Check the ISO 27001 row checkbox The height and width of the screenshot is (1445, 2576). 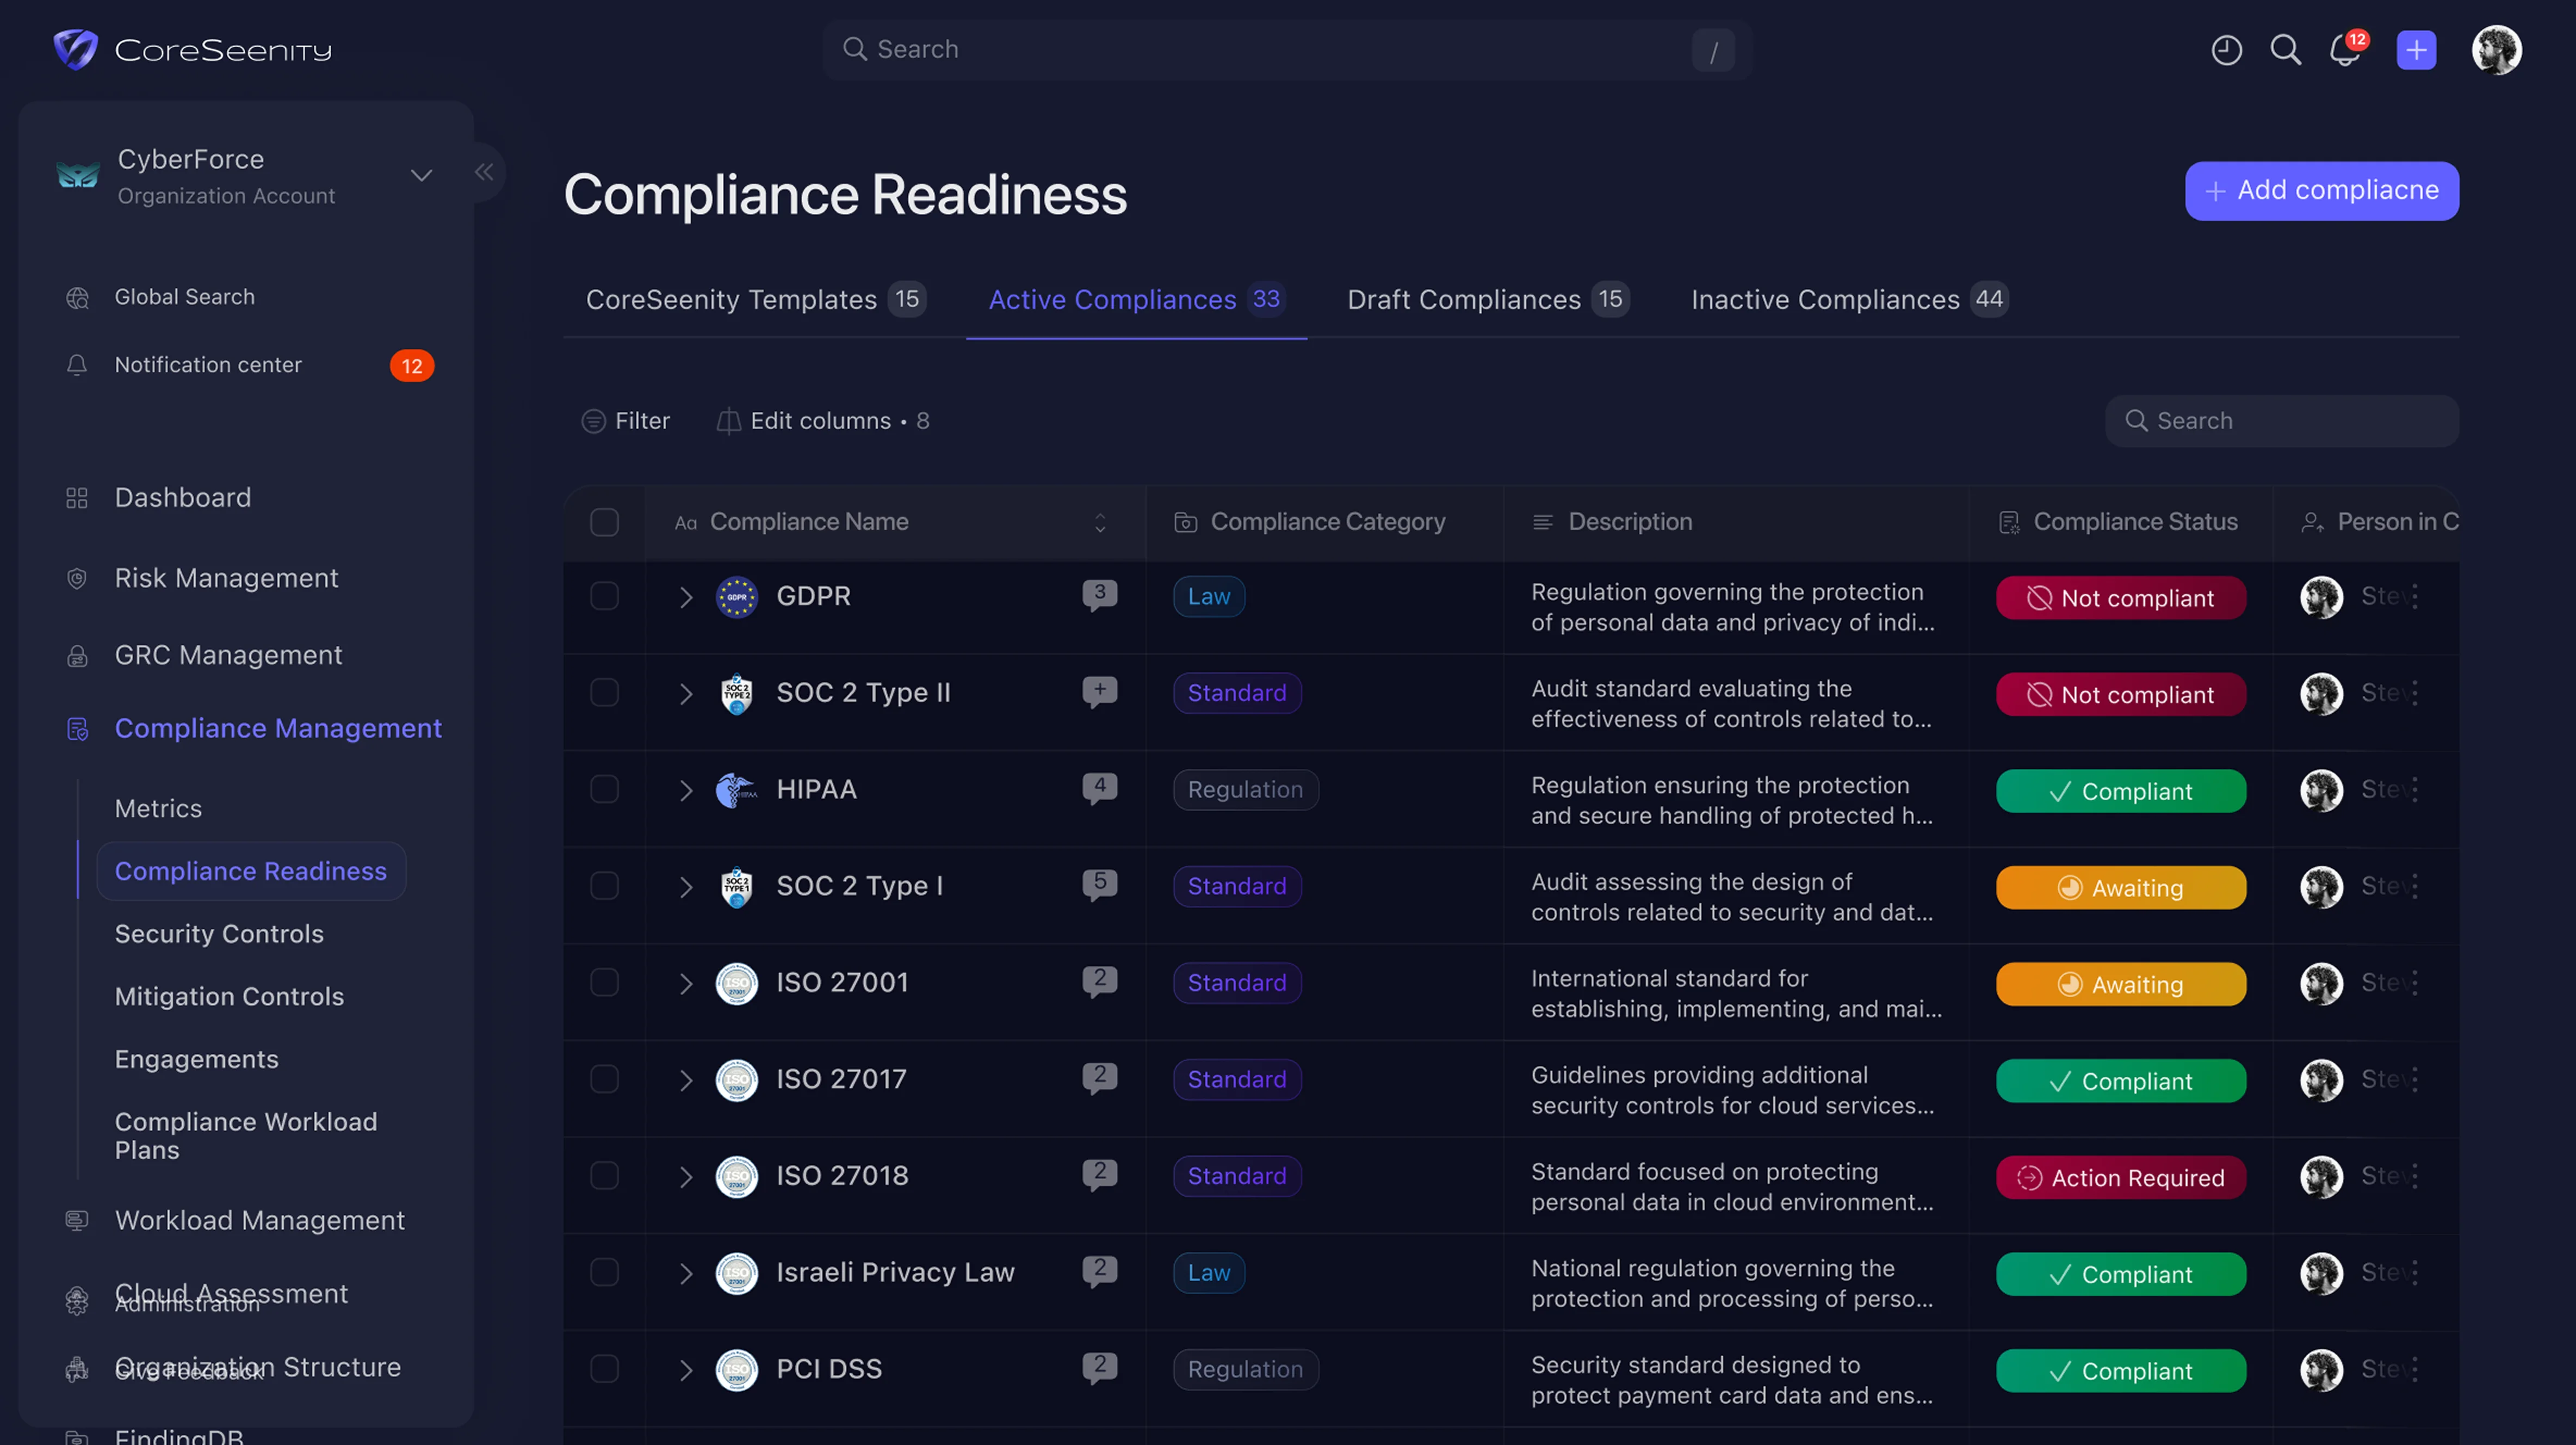(604, 982)
